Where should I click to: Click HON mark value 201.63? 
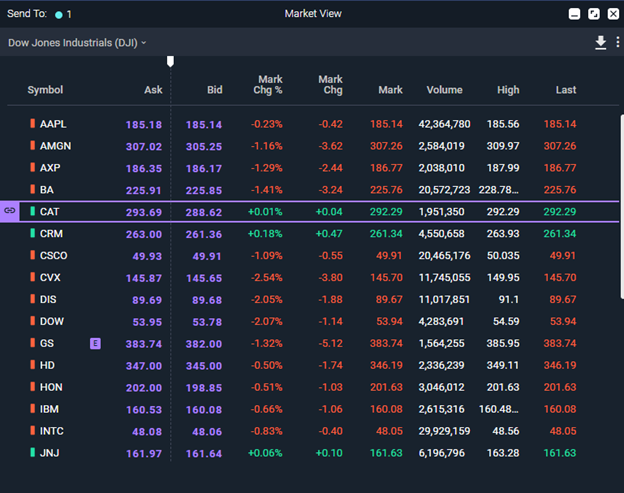(386, 387)
